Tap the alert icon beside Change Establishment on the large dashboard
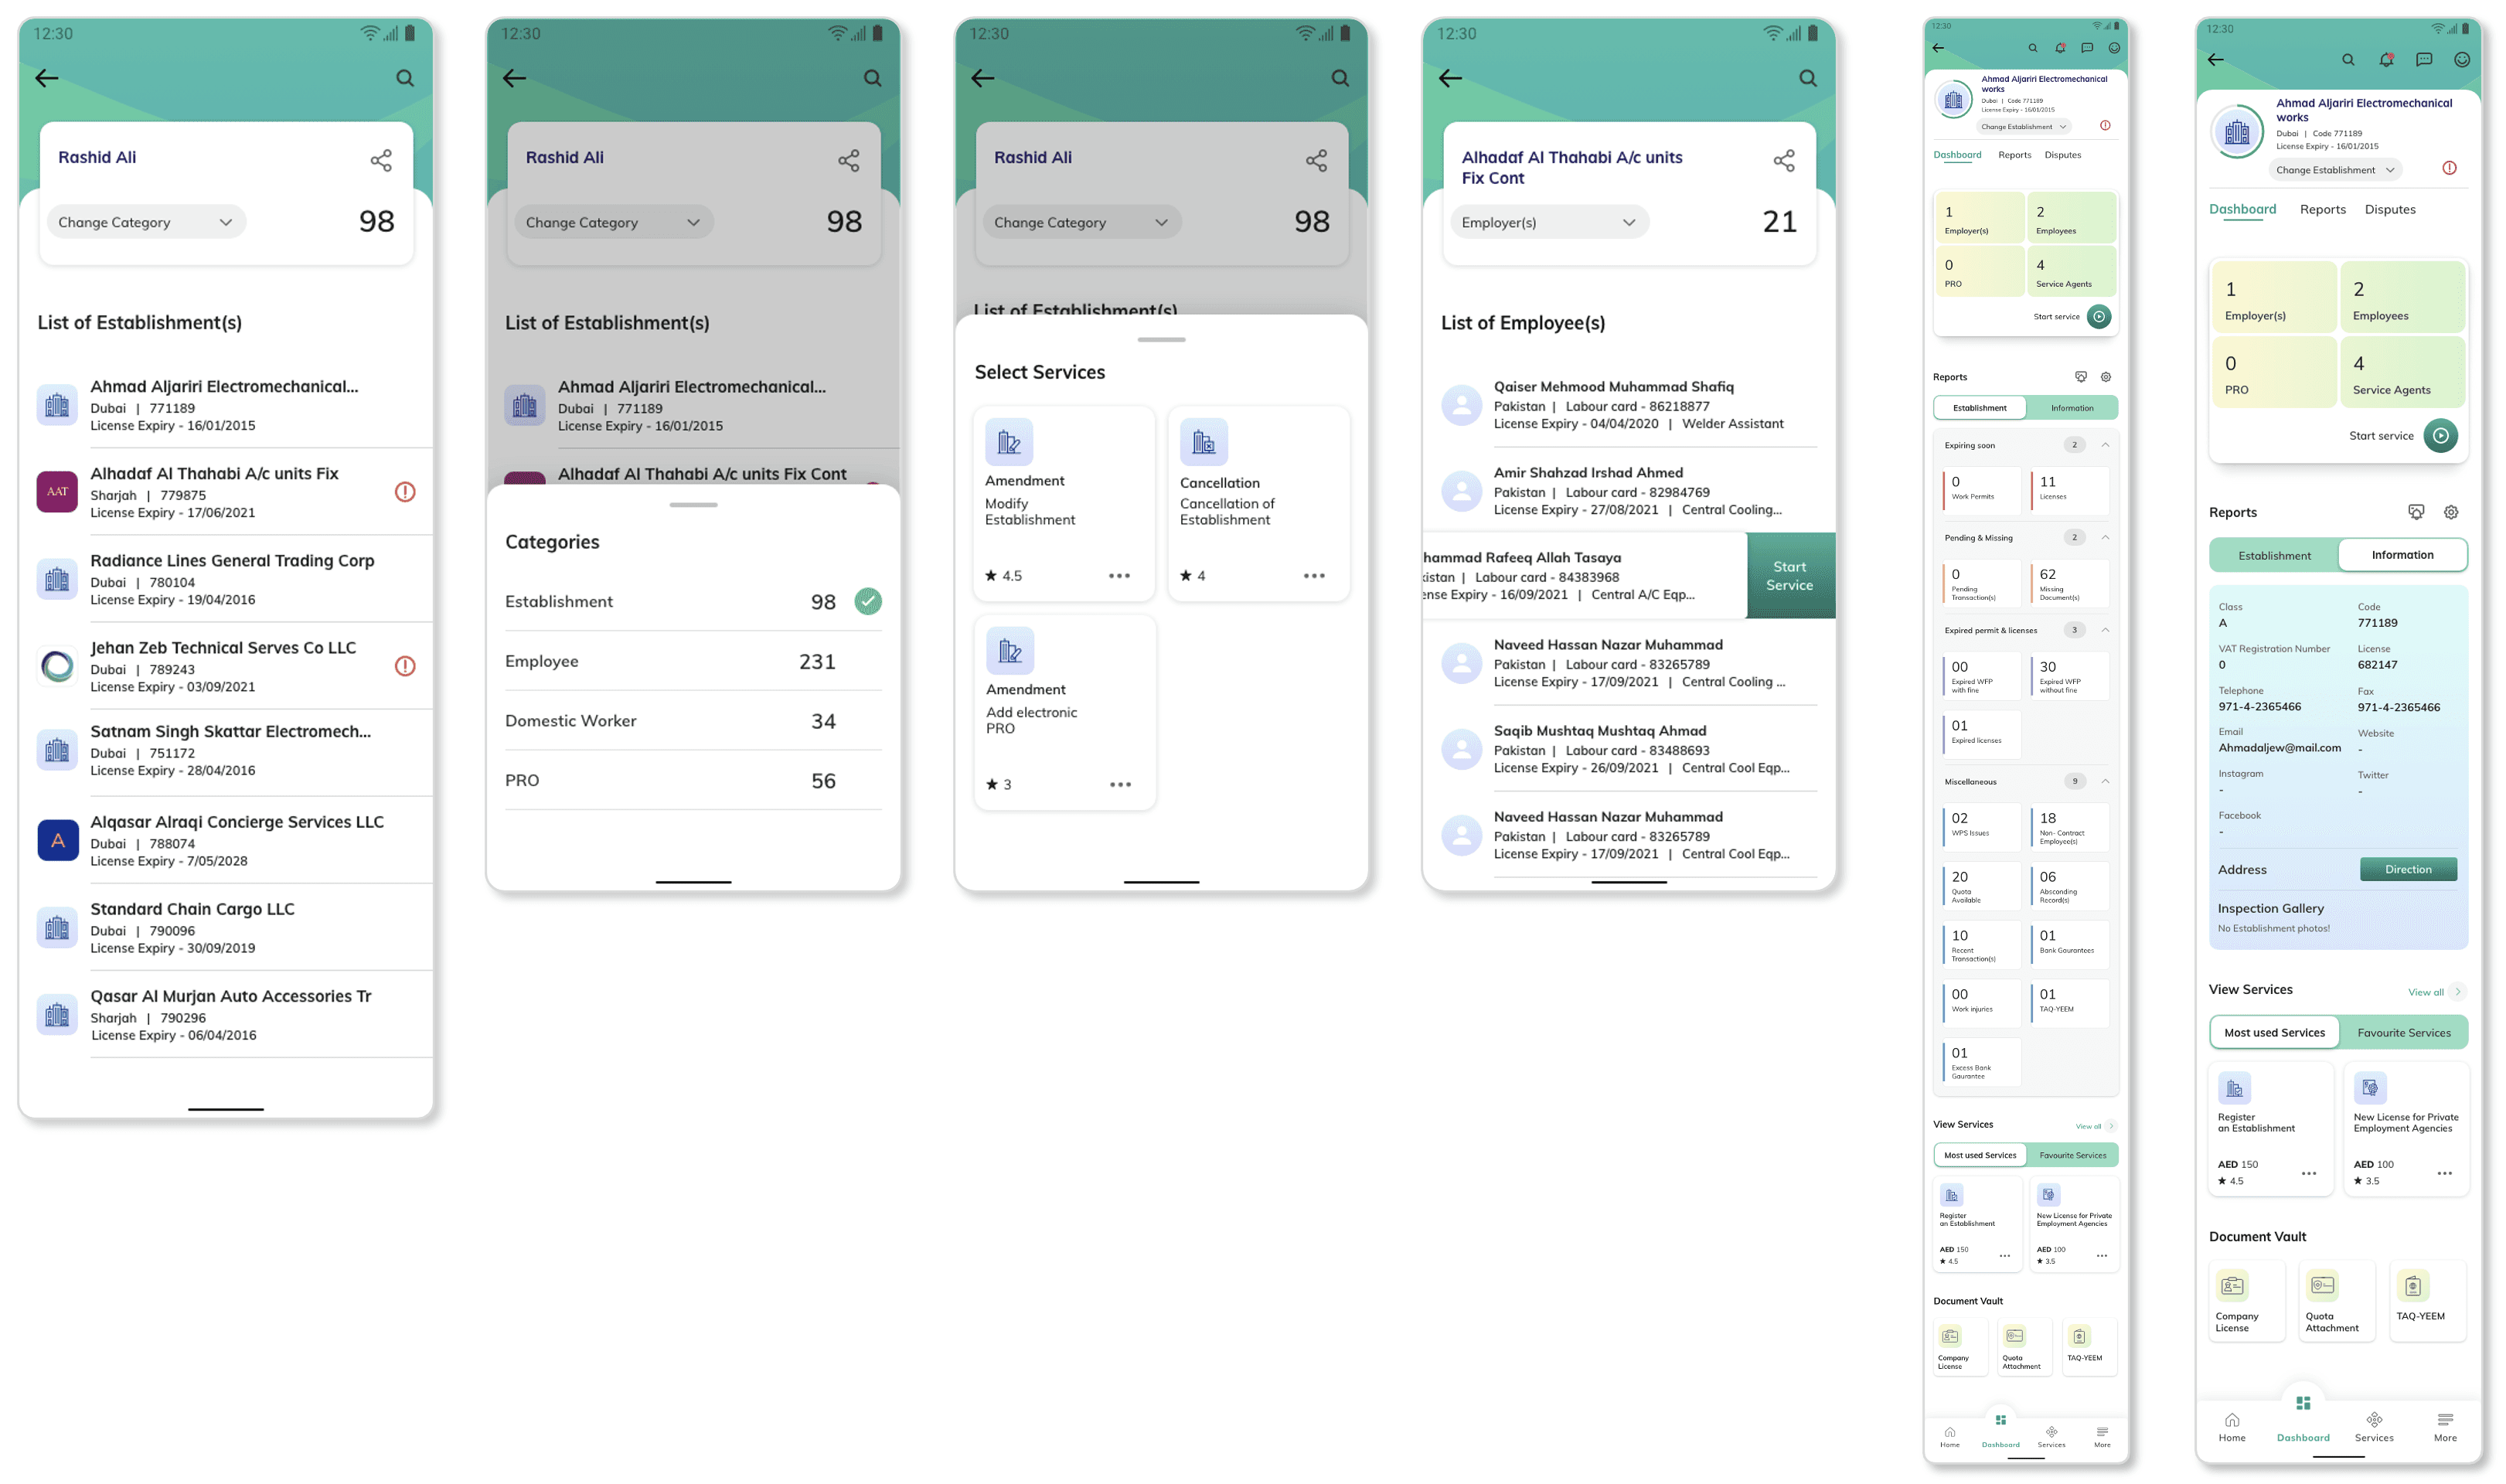2506x1484 pixels. pos(2449,168)
